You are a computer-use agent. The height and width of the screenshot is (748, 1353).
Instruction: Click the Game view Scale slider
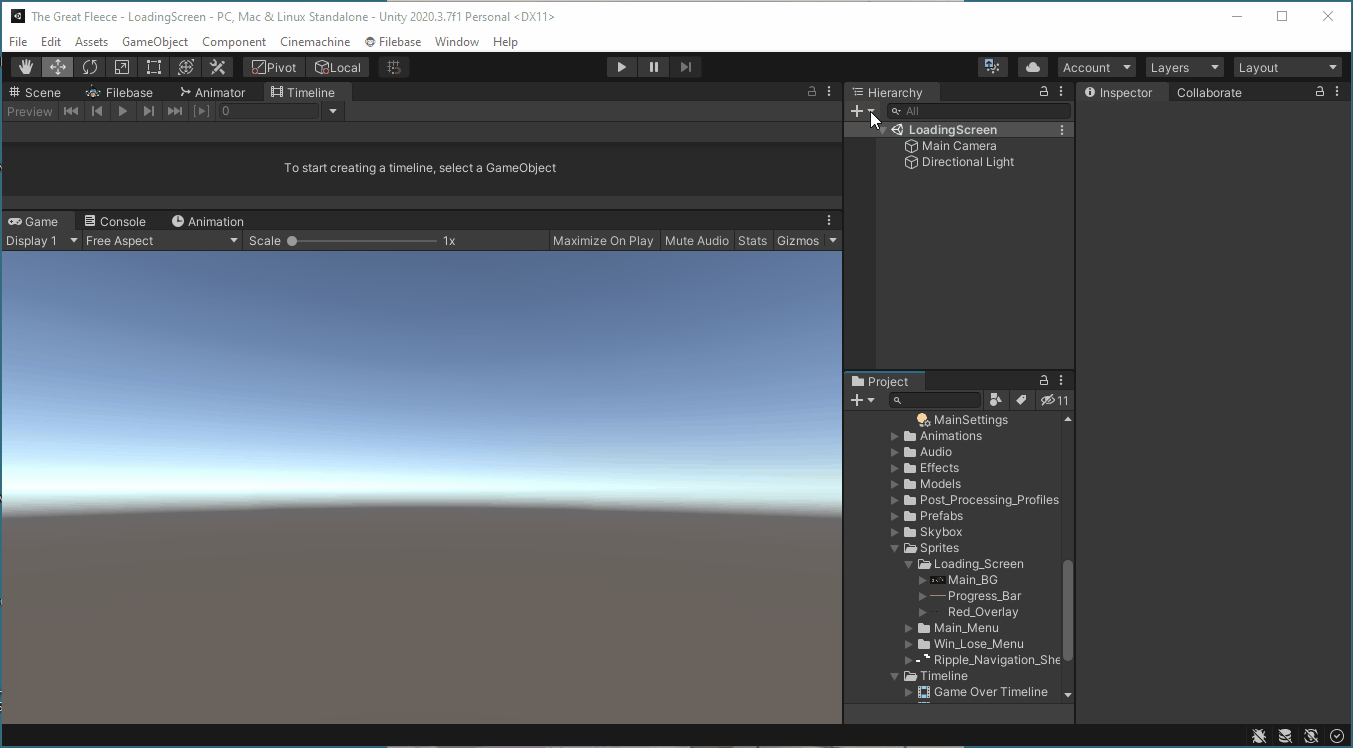tap(365, 241)
